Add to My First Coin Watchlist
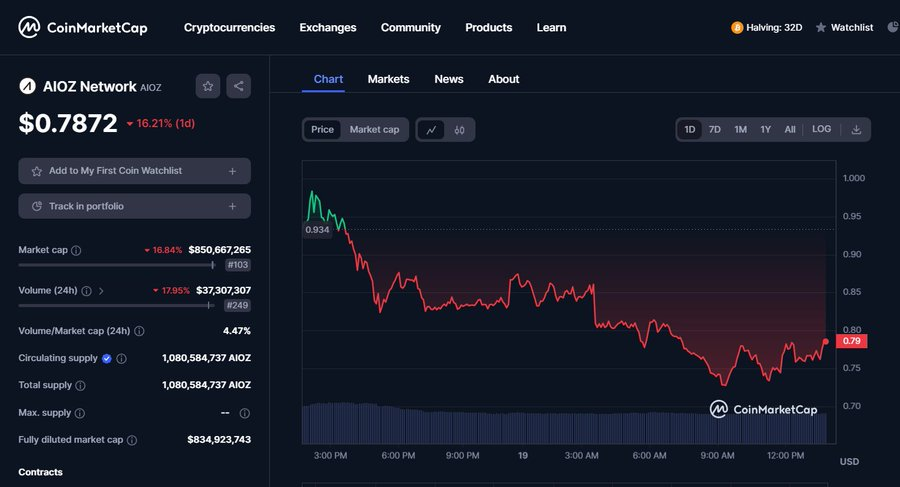Viewport: 900px width, 487px height. point(134,171)
